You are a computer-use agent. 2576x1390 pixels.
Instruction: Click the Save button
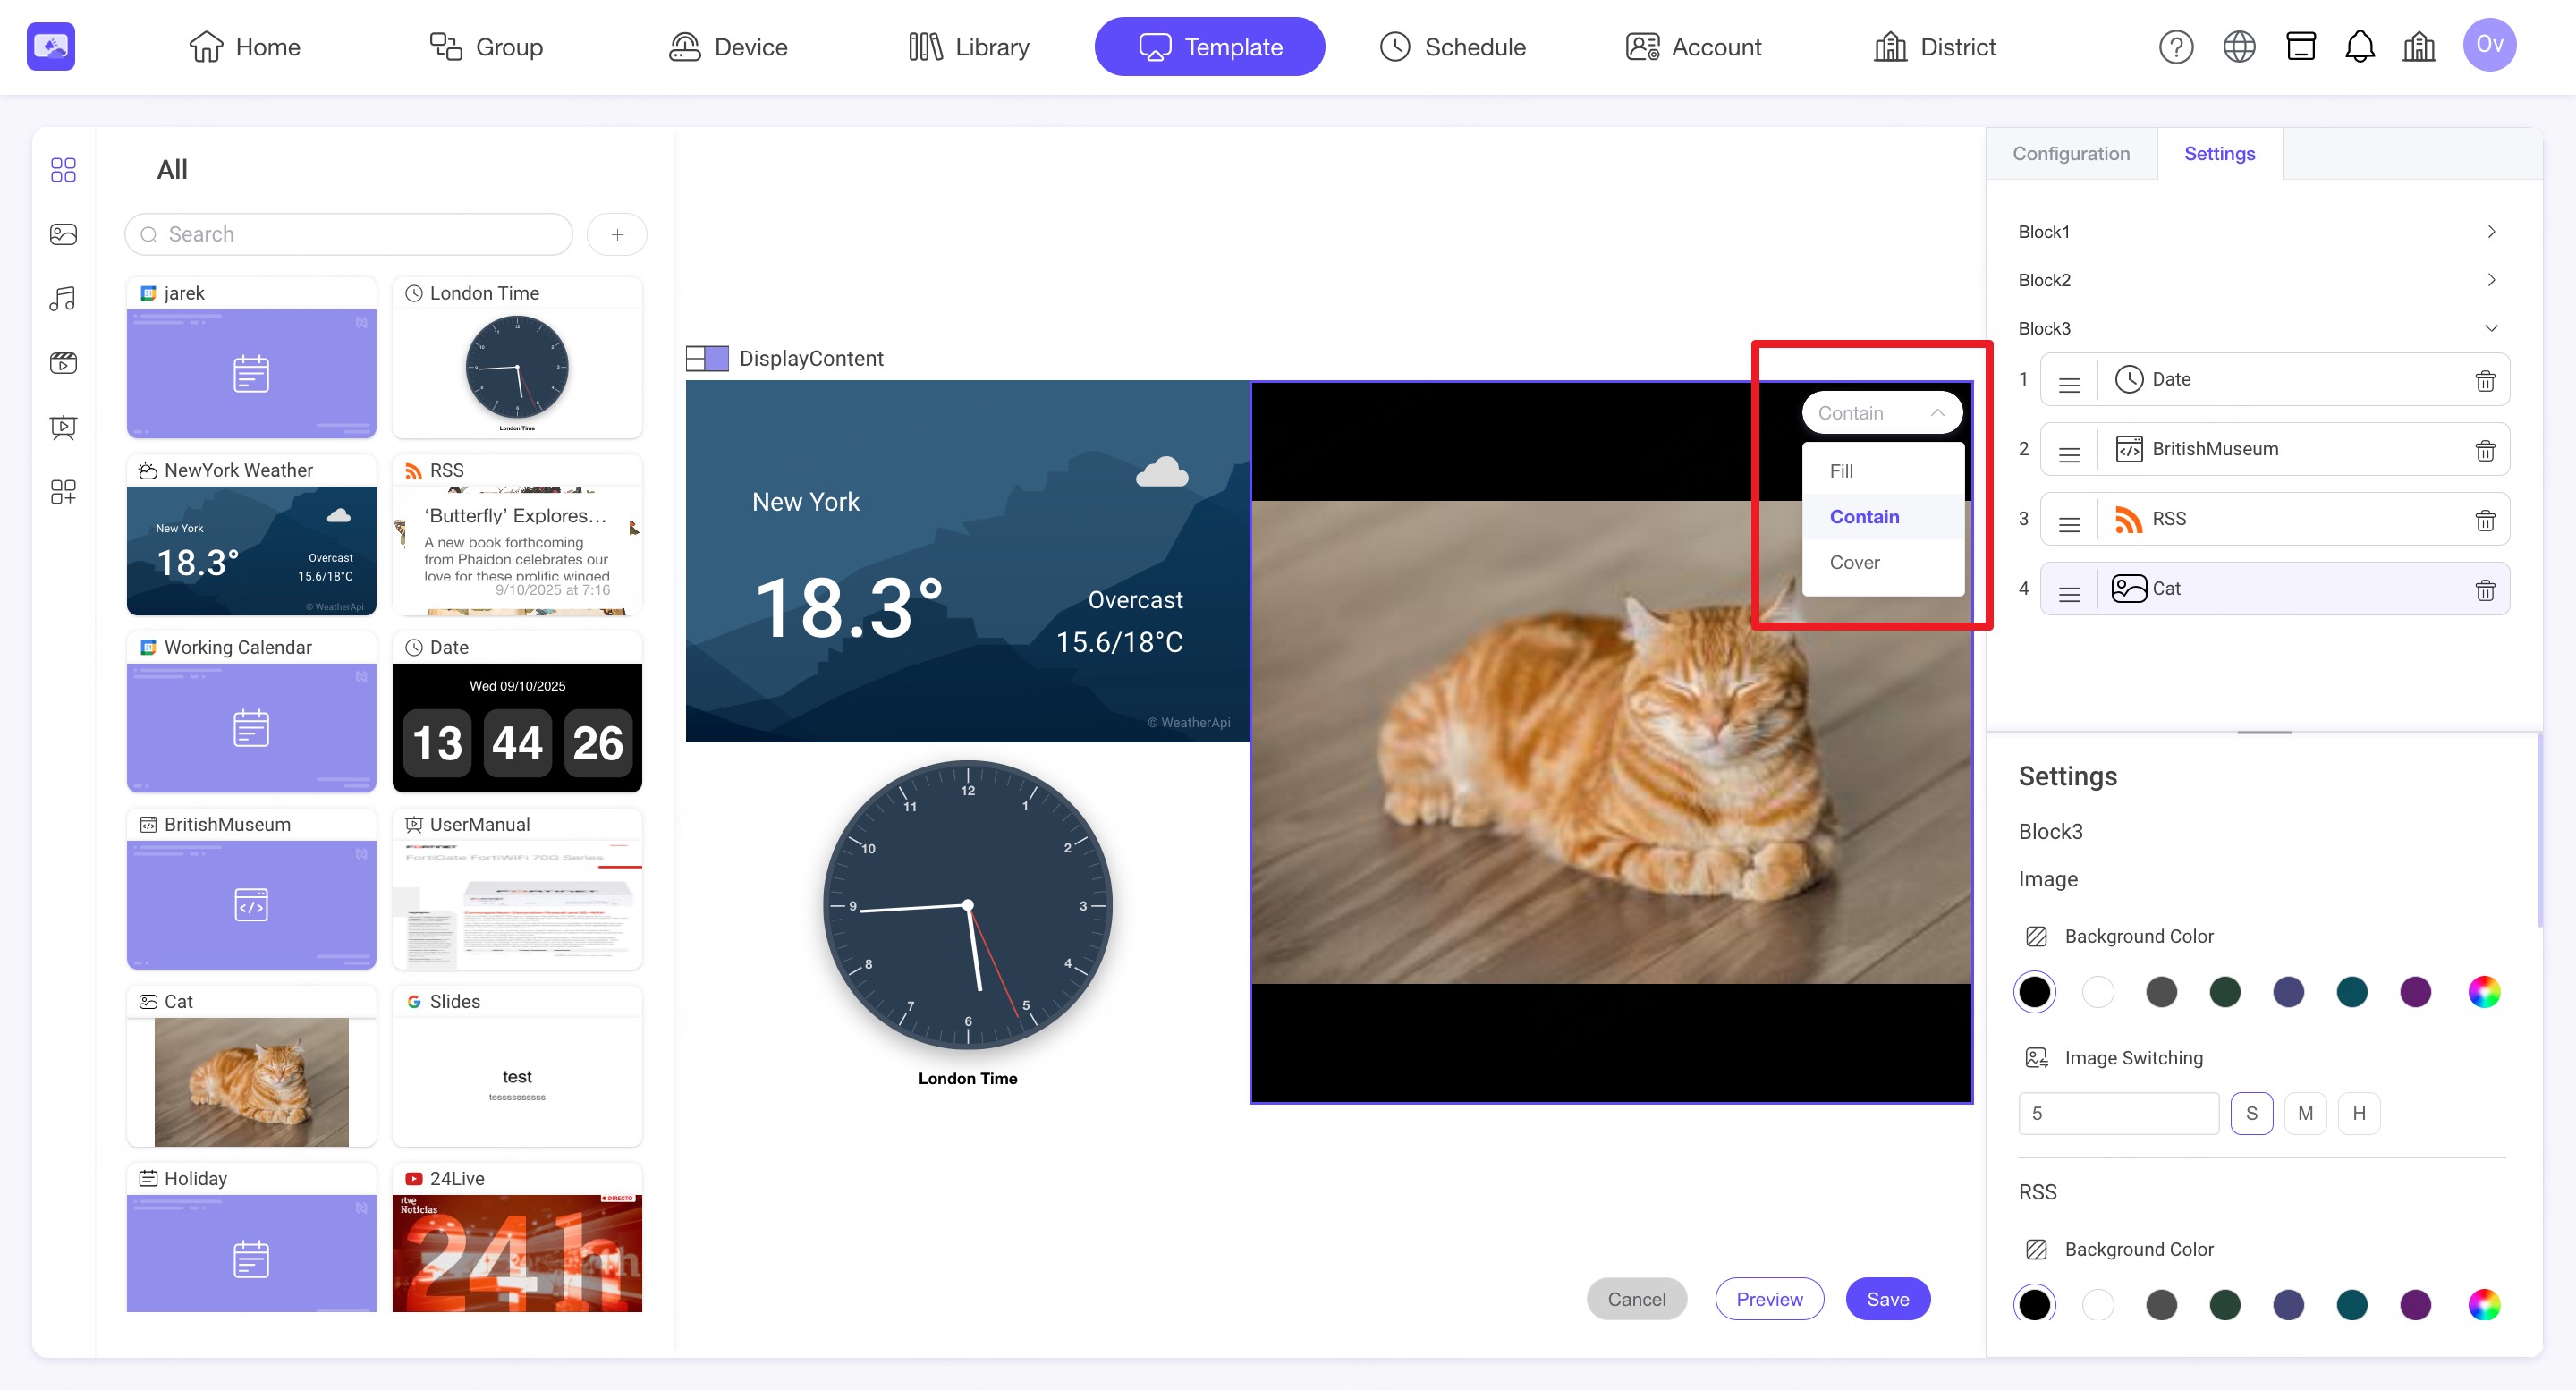1887,1298
